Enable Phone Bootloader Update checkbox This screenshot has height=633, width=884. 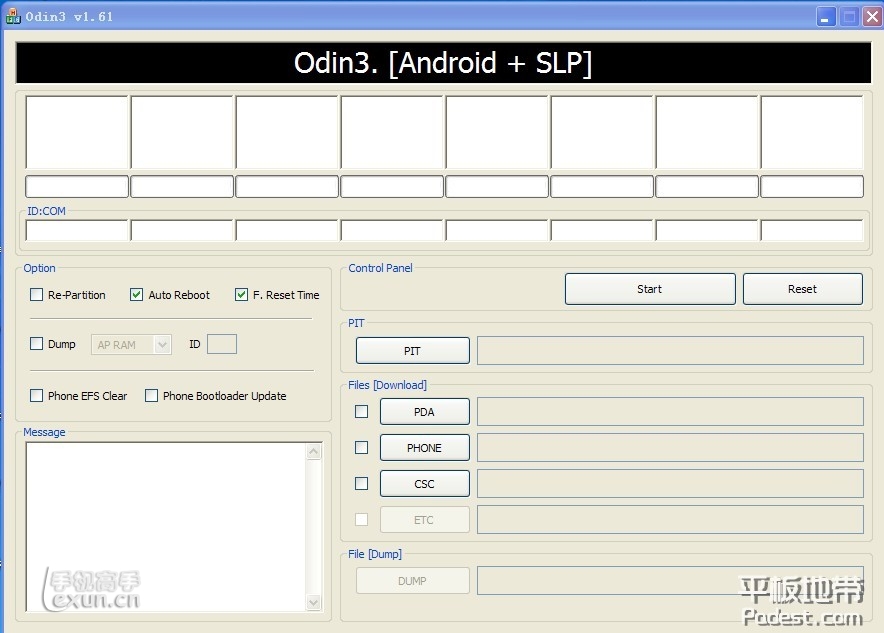pos(152,396)
